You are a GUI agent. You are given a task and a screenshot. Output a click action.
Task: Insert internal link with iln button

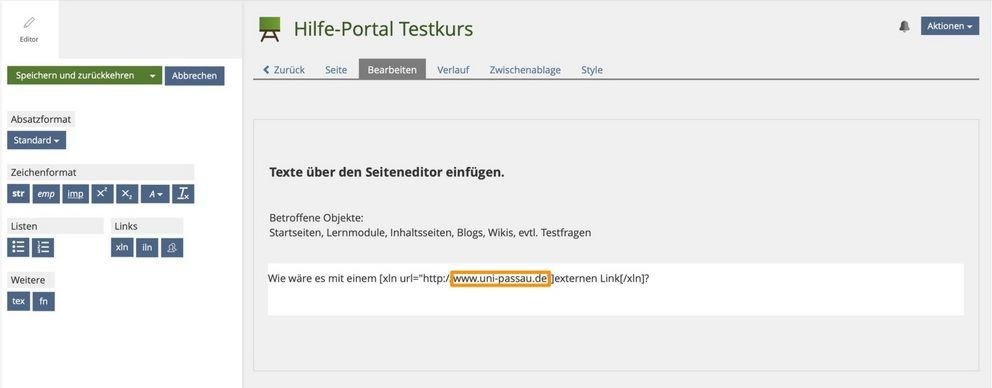147,247
